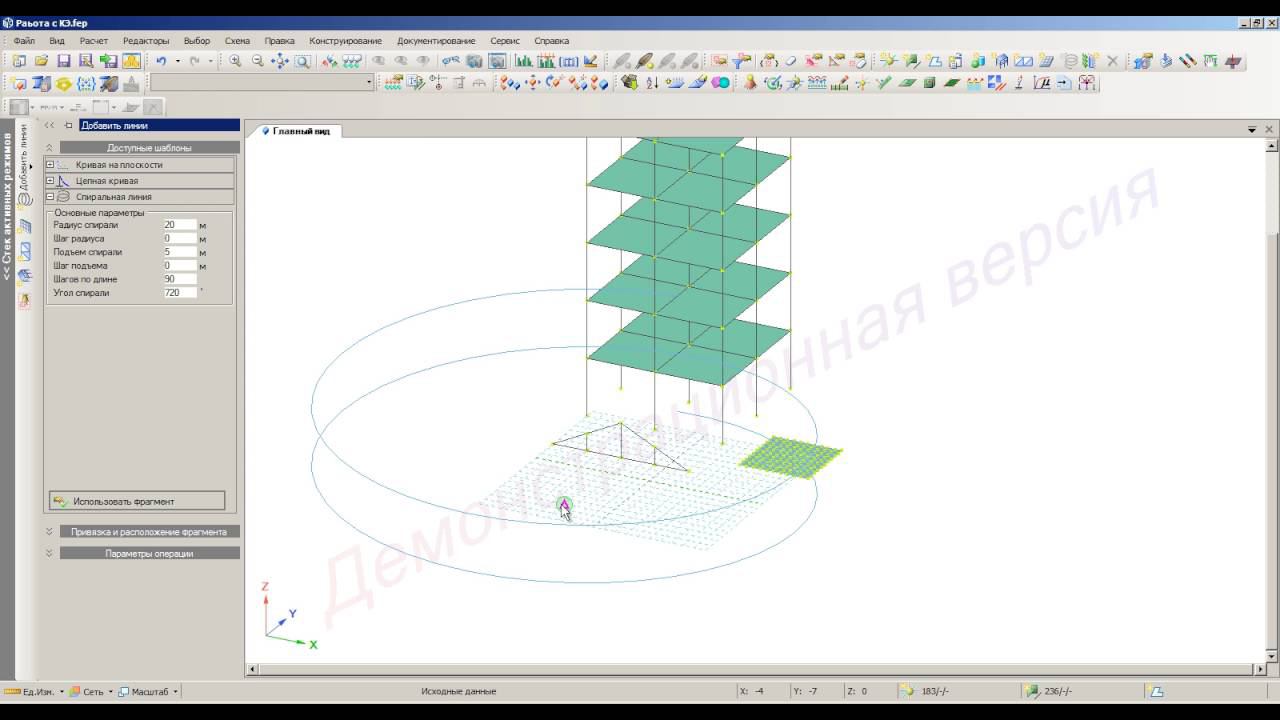Click the horizontal scrollbar of the view
The image size is (1280, 720).
[756, 669]
